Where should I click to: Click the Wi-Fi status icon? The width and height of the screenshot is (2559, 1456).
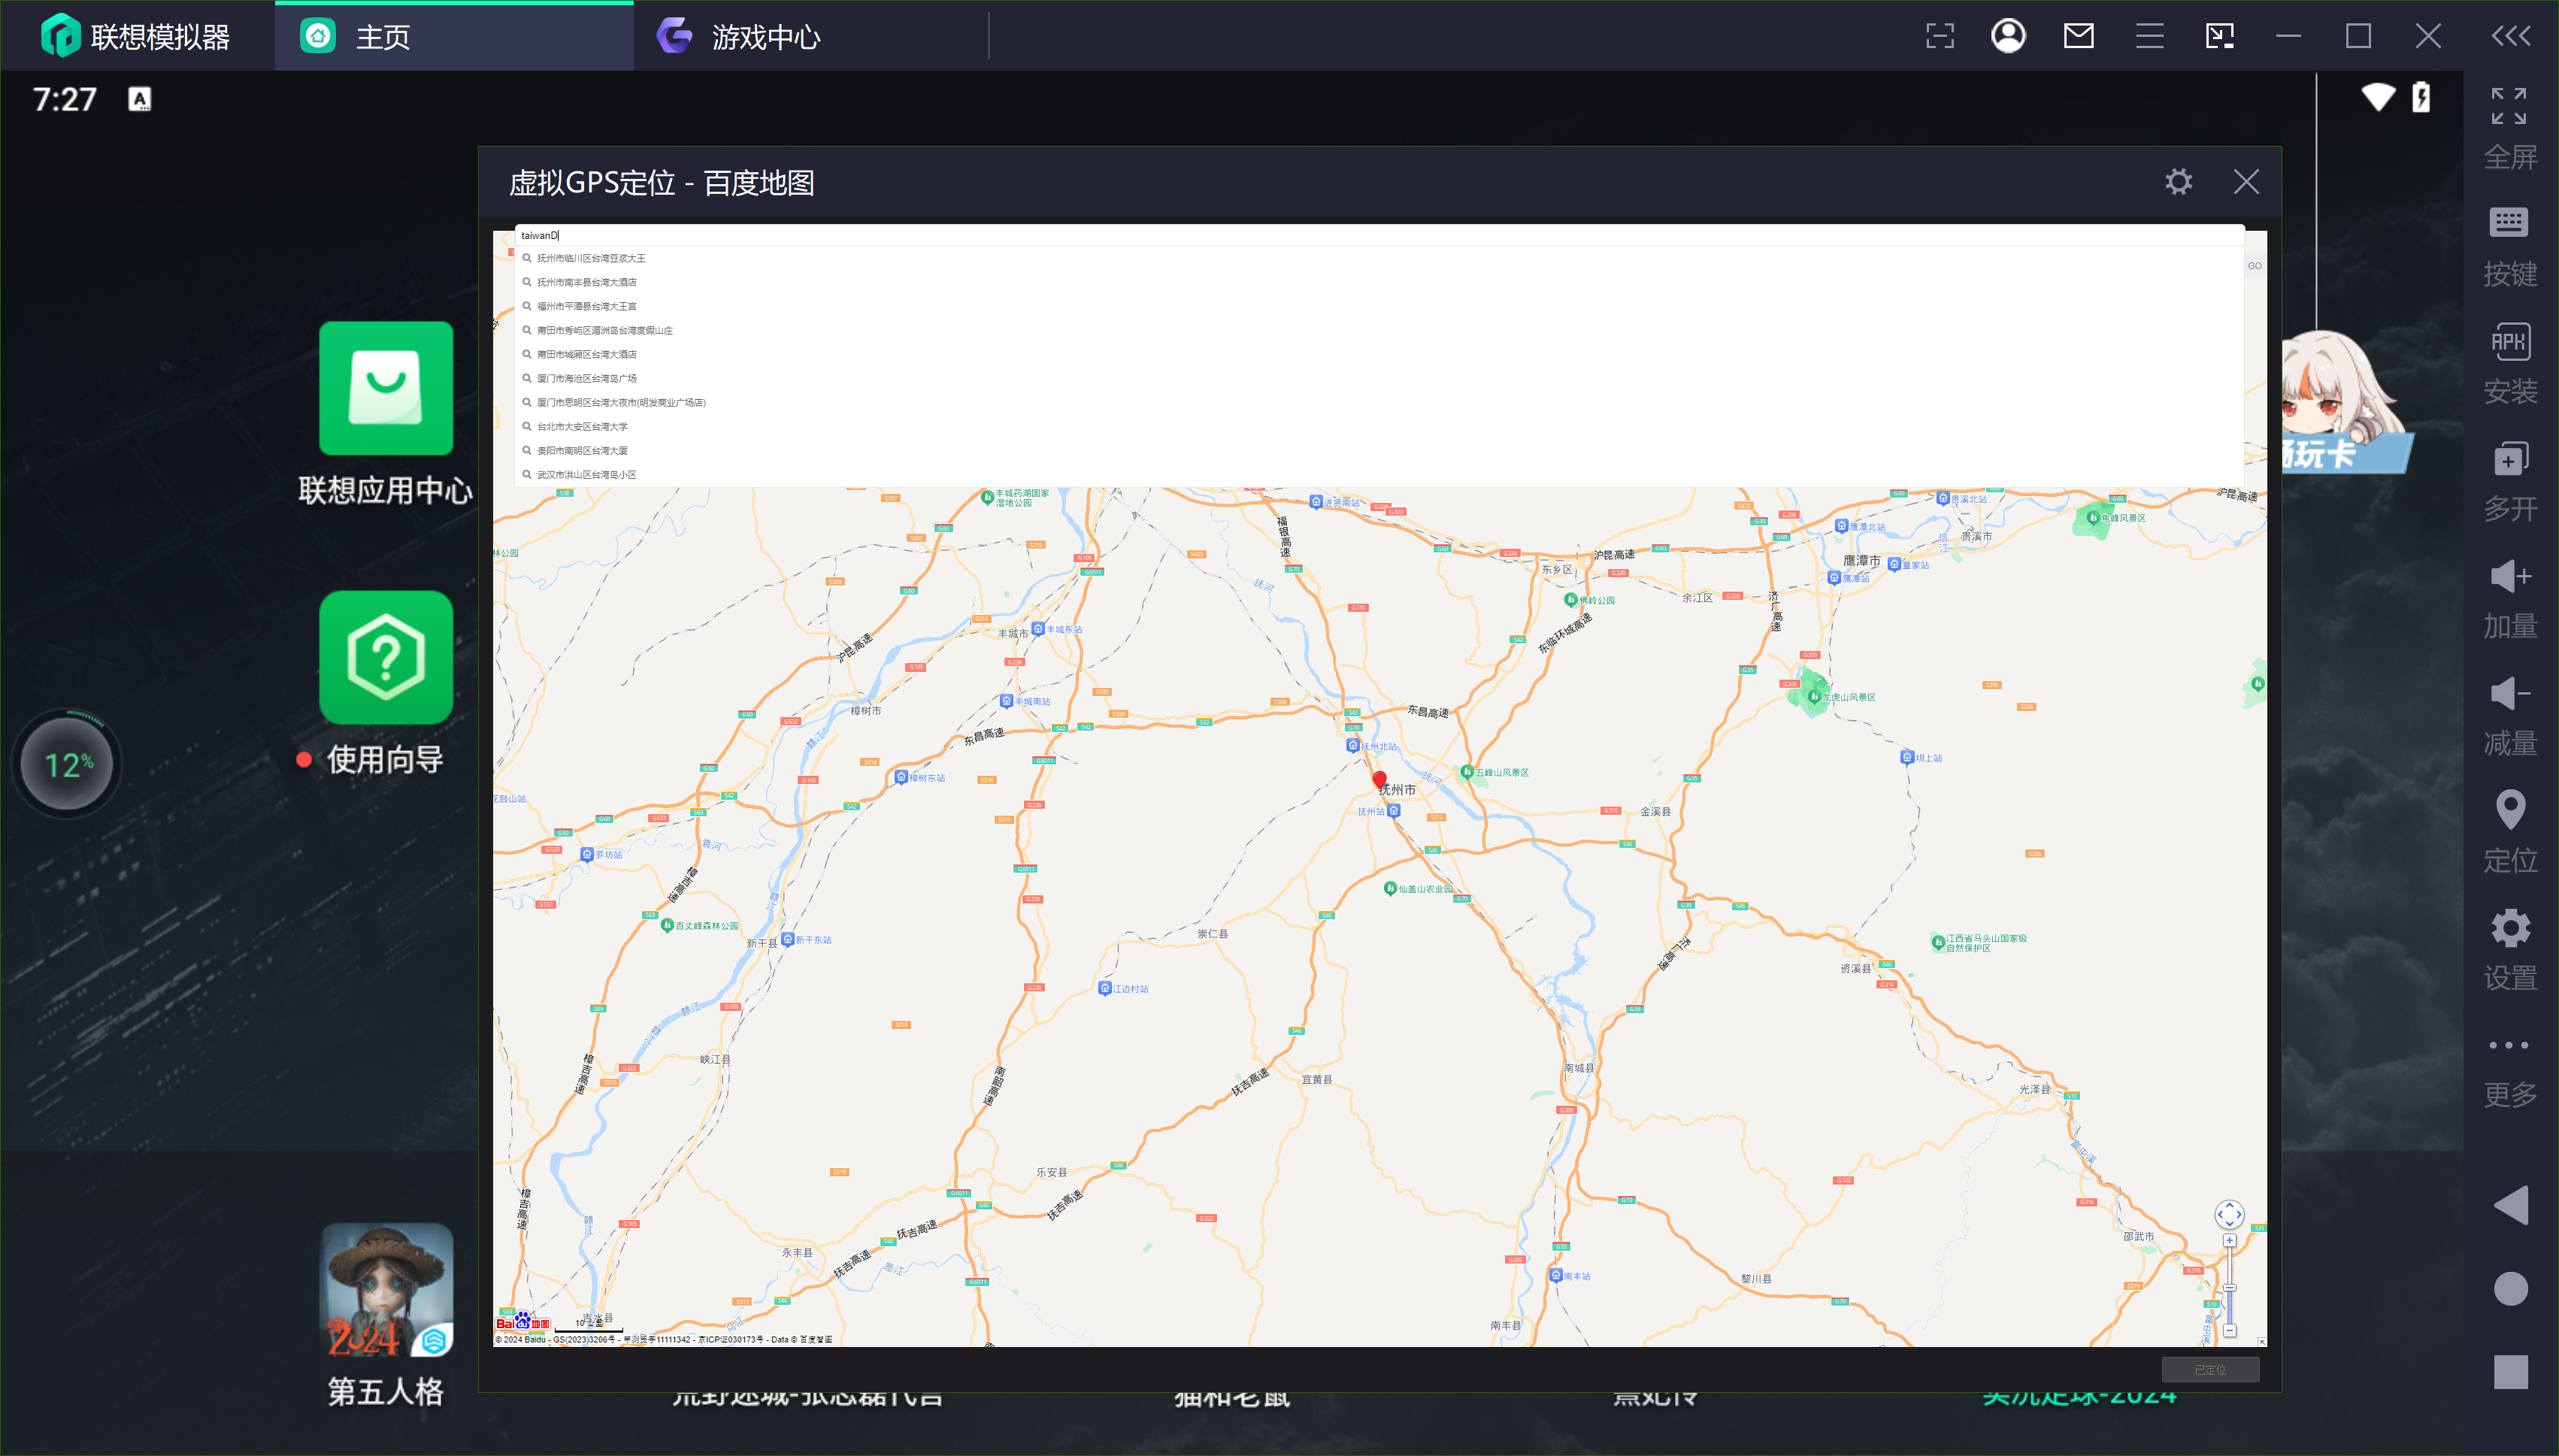pyautogui.click(x=2378, y=97)
